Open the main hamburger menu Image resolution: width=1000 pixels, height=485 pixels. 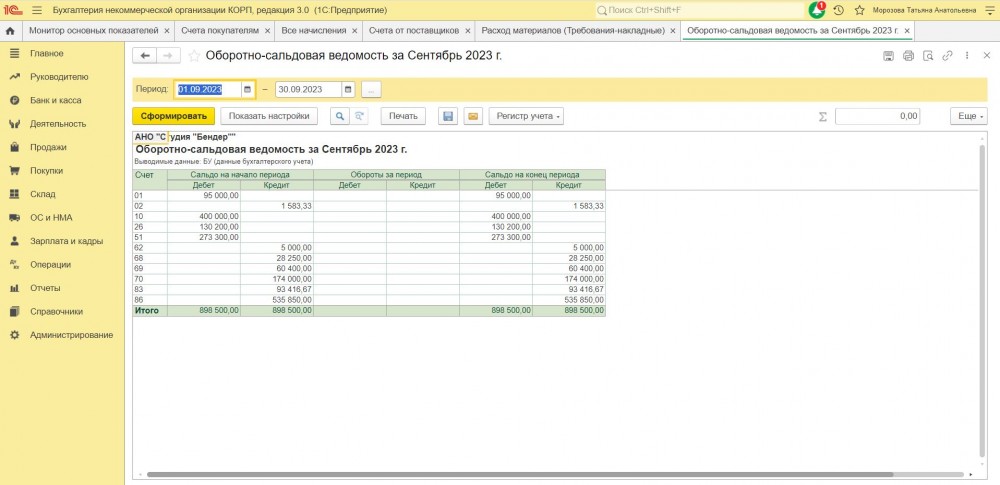[35, 10]
